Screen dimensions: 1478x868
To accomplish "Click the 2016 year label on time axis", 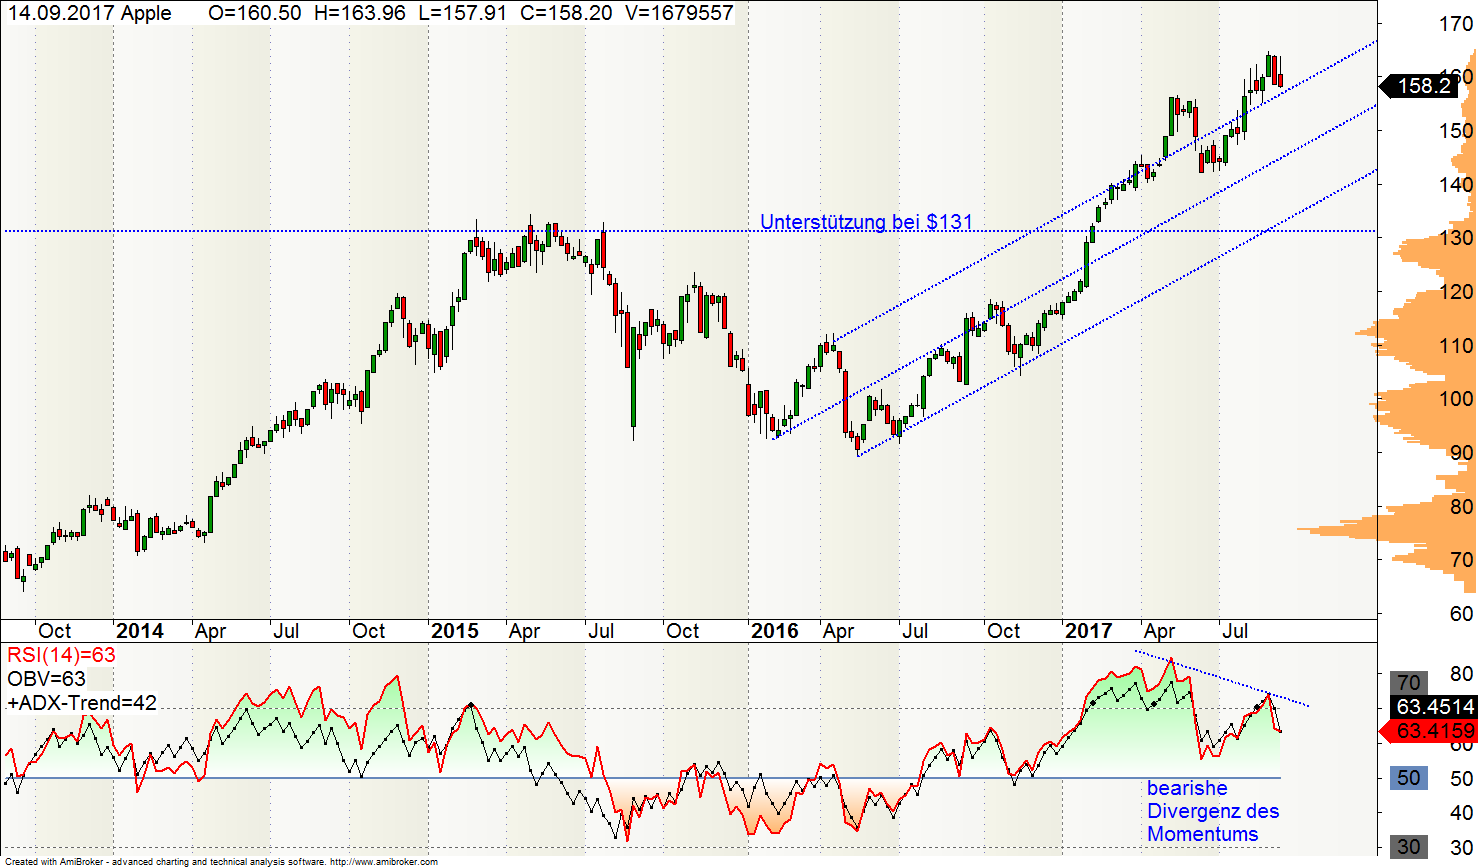I will 774,631.
